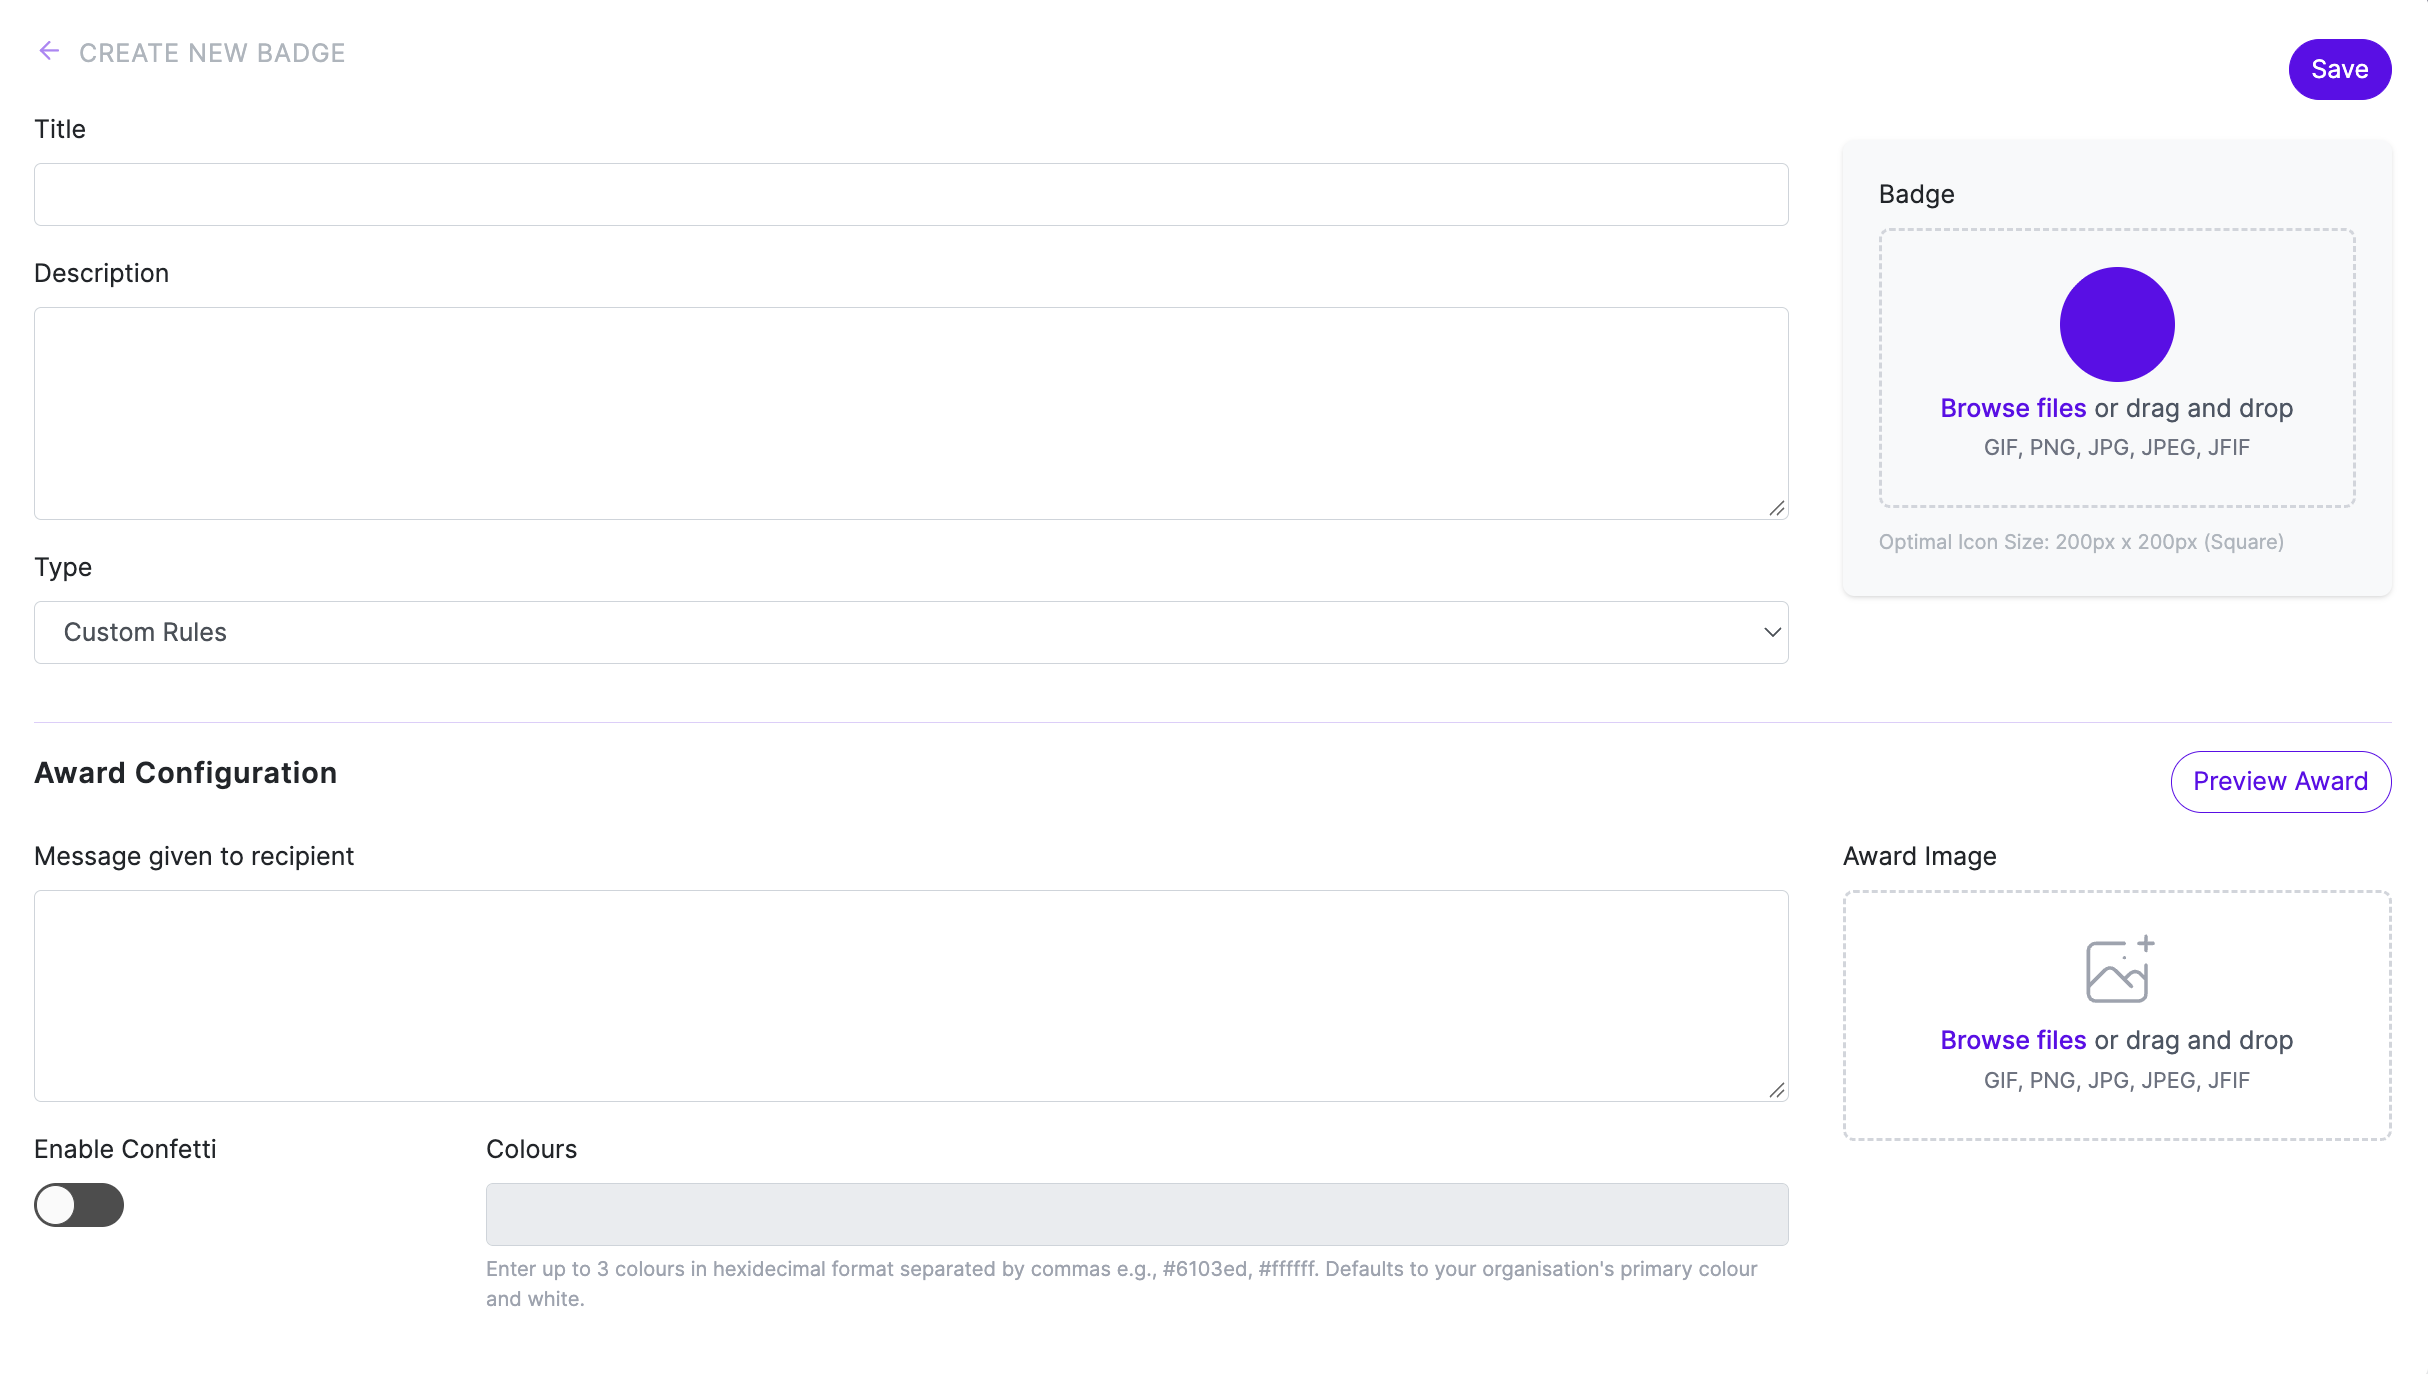
Task: Click into the Description text area
Action: [911, 413]
